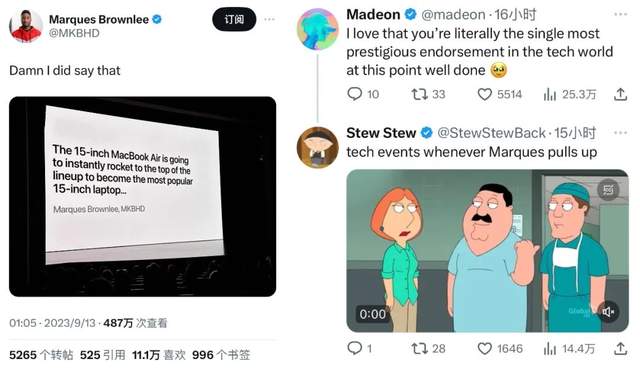View the 5265 个转帖 reposts list

pyautogui.click(x=41, y=355)
